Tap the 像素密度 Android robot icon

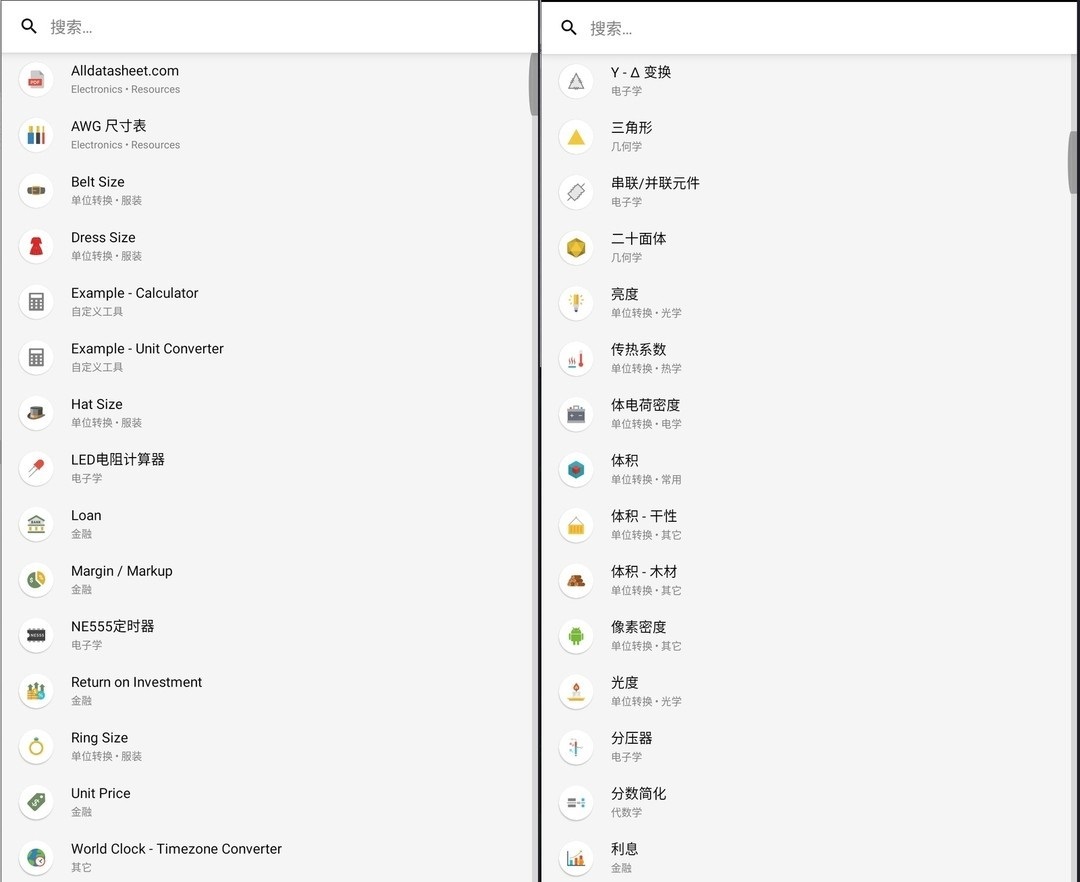pos(576,636)
